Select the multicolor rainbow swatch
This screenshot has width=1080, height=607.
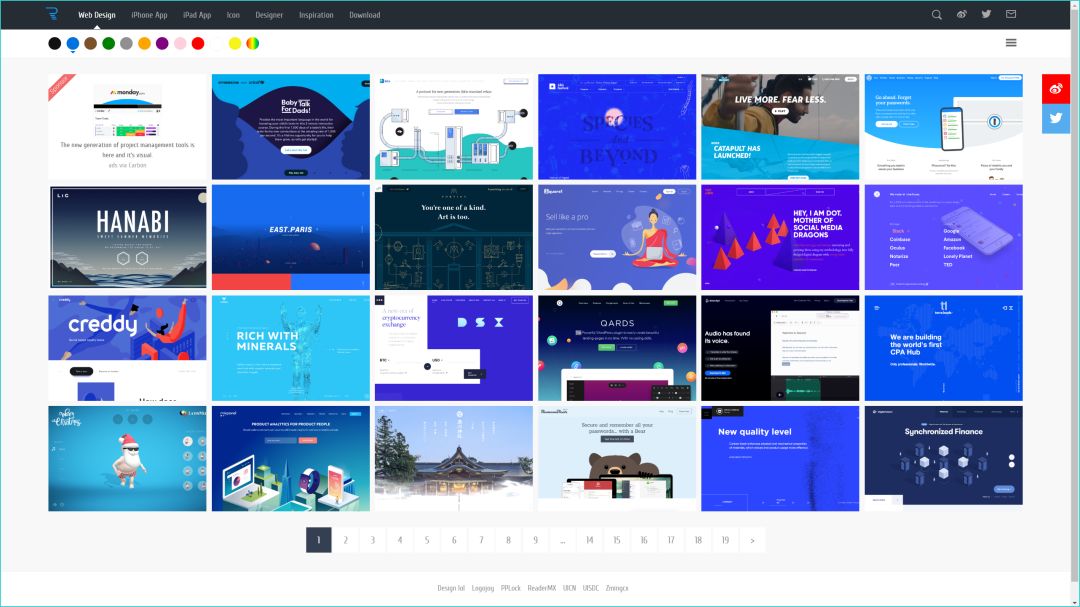253,43
